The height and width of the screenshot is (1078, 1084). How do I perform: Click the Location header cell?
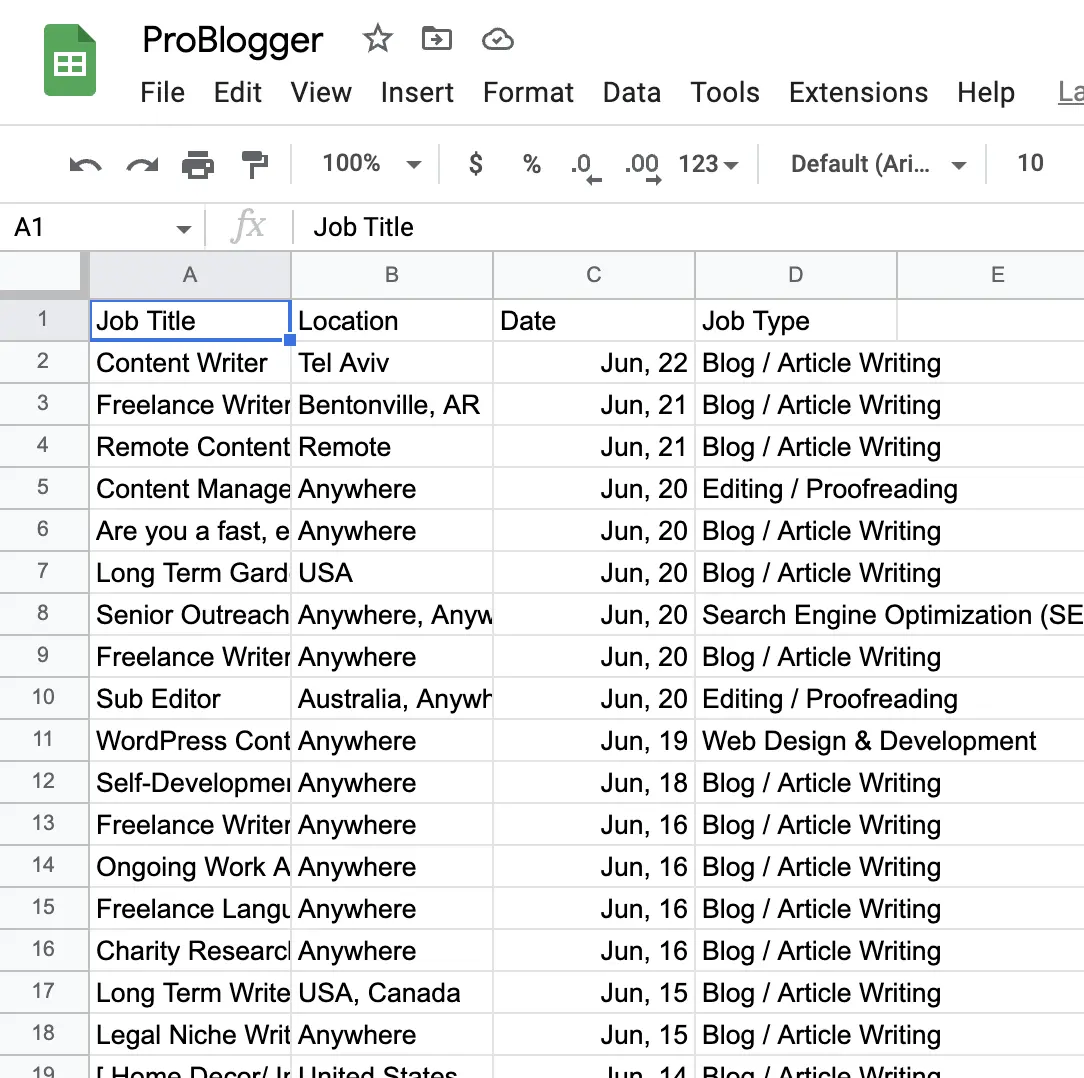[x=392, y=321]
